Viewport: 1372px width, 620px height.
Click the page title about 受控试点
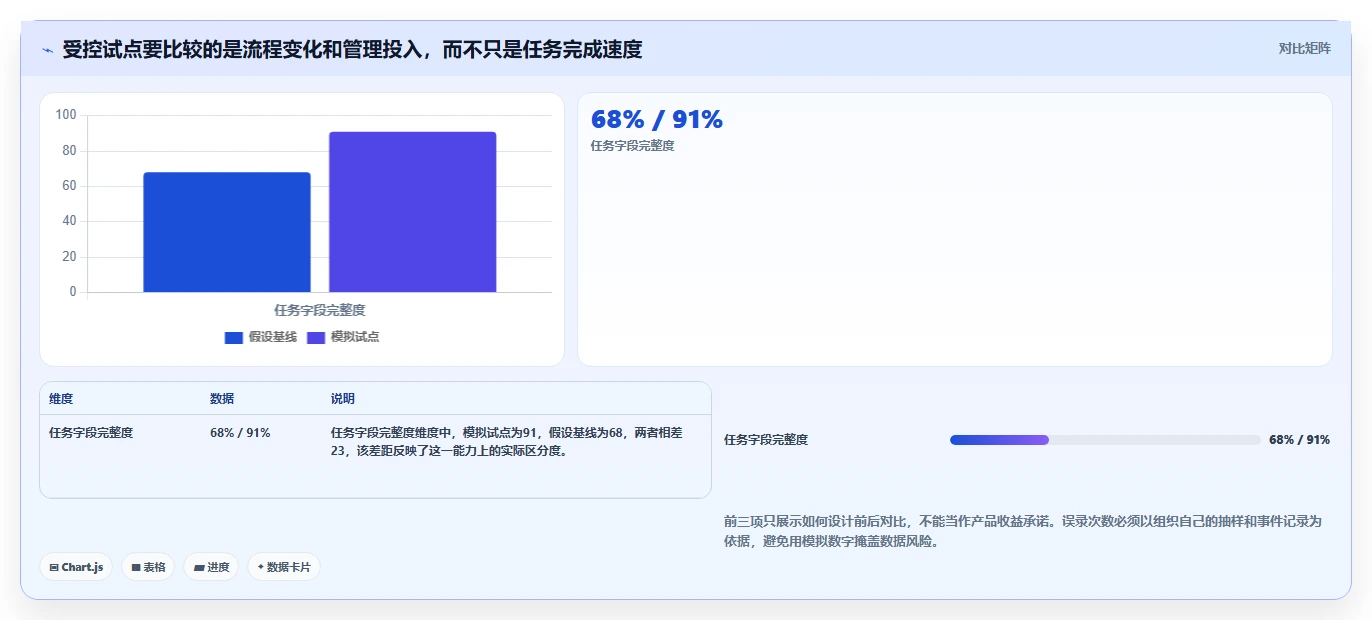352,49
